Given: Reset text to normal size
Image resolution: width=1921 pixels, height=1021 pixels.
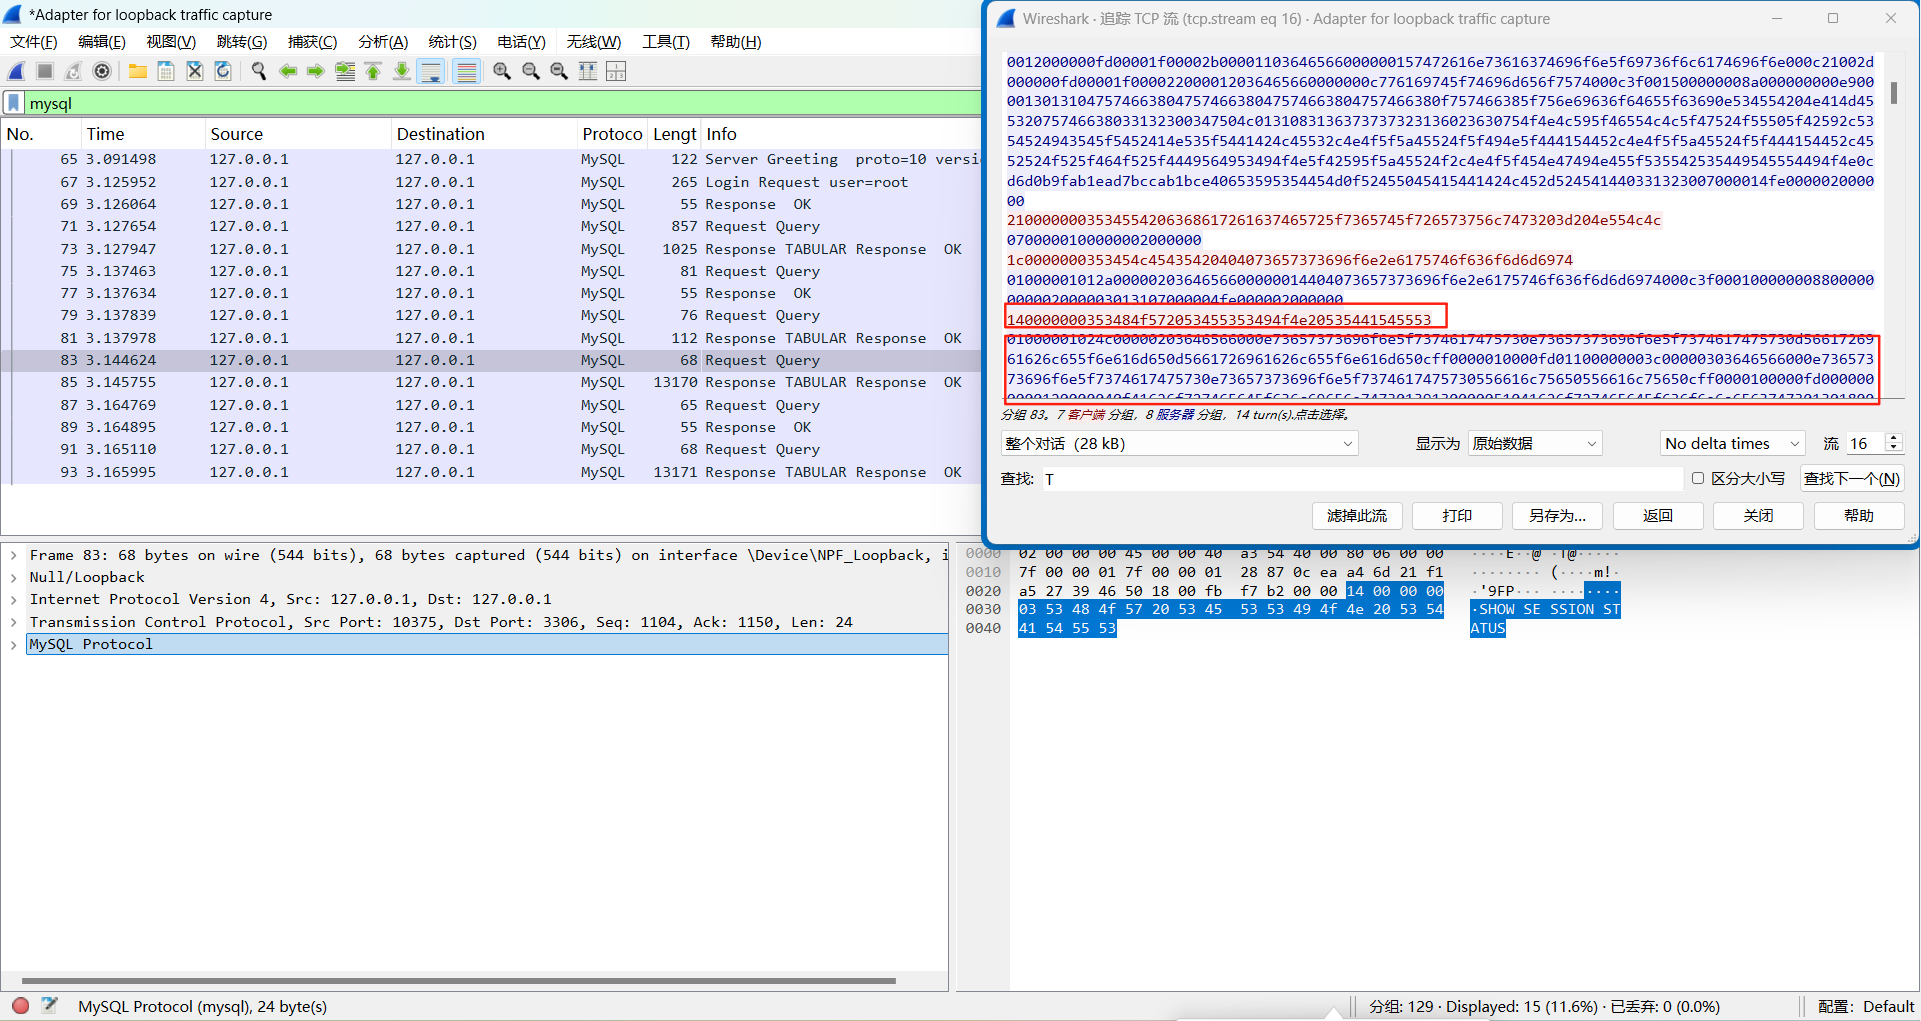Looking at the screenshot, I should point(559,71).
